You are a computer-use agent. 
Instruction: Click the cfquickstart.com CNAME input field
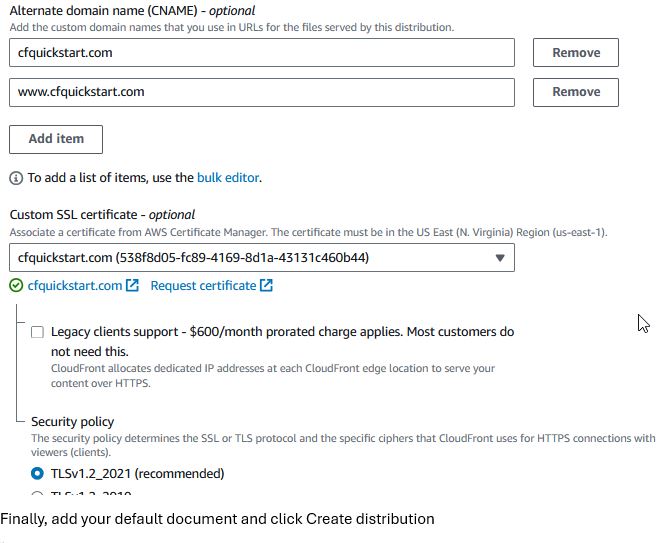pos(262,53)
